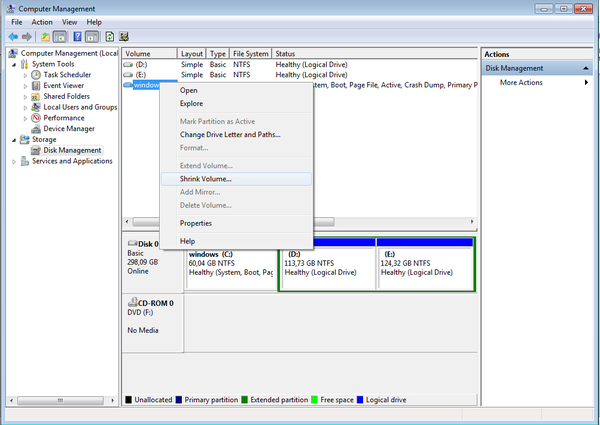This screenshot has height=425, width=600.
Task: Click the Event Viewer icon
Action: (x=36, y=85)
